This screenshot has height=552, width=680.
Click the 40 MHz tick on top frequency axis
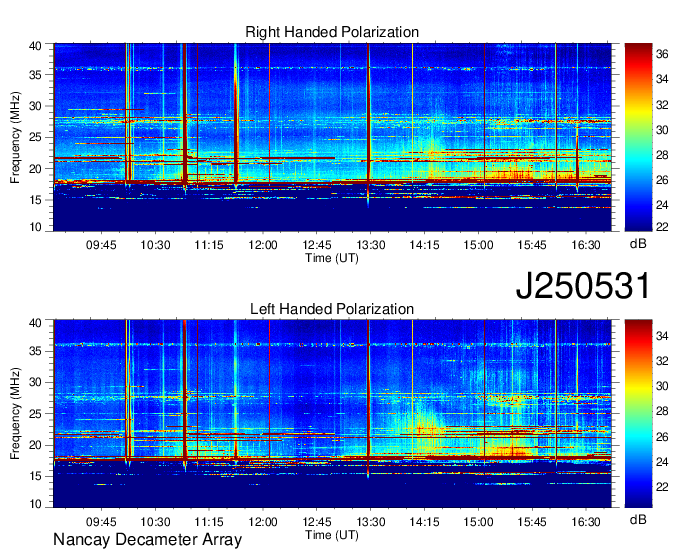[35, 46]
